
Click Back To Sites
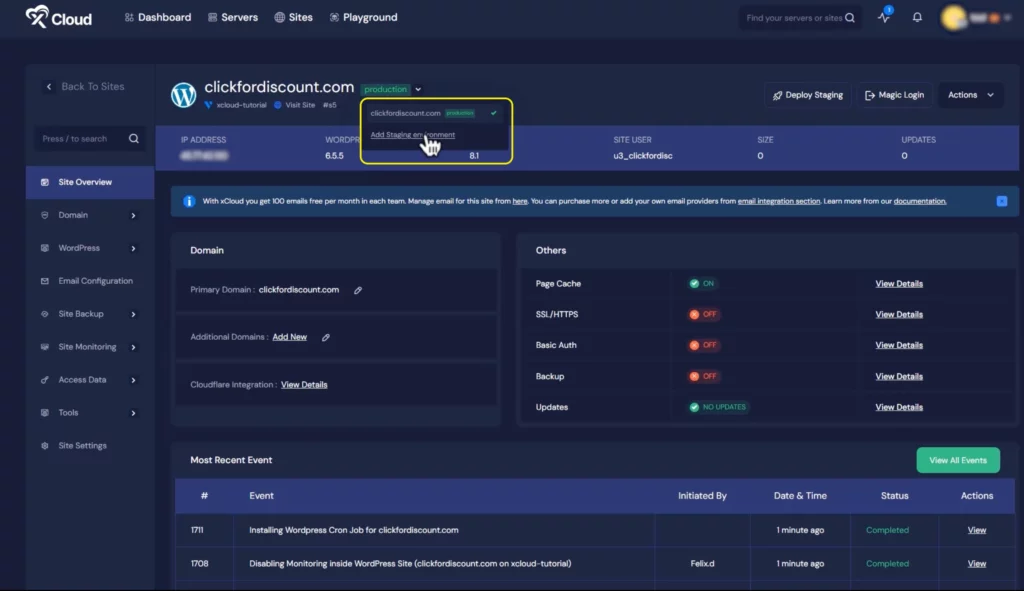[x=84, y=86]
